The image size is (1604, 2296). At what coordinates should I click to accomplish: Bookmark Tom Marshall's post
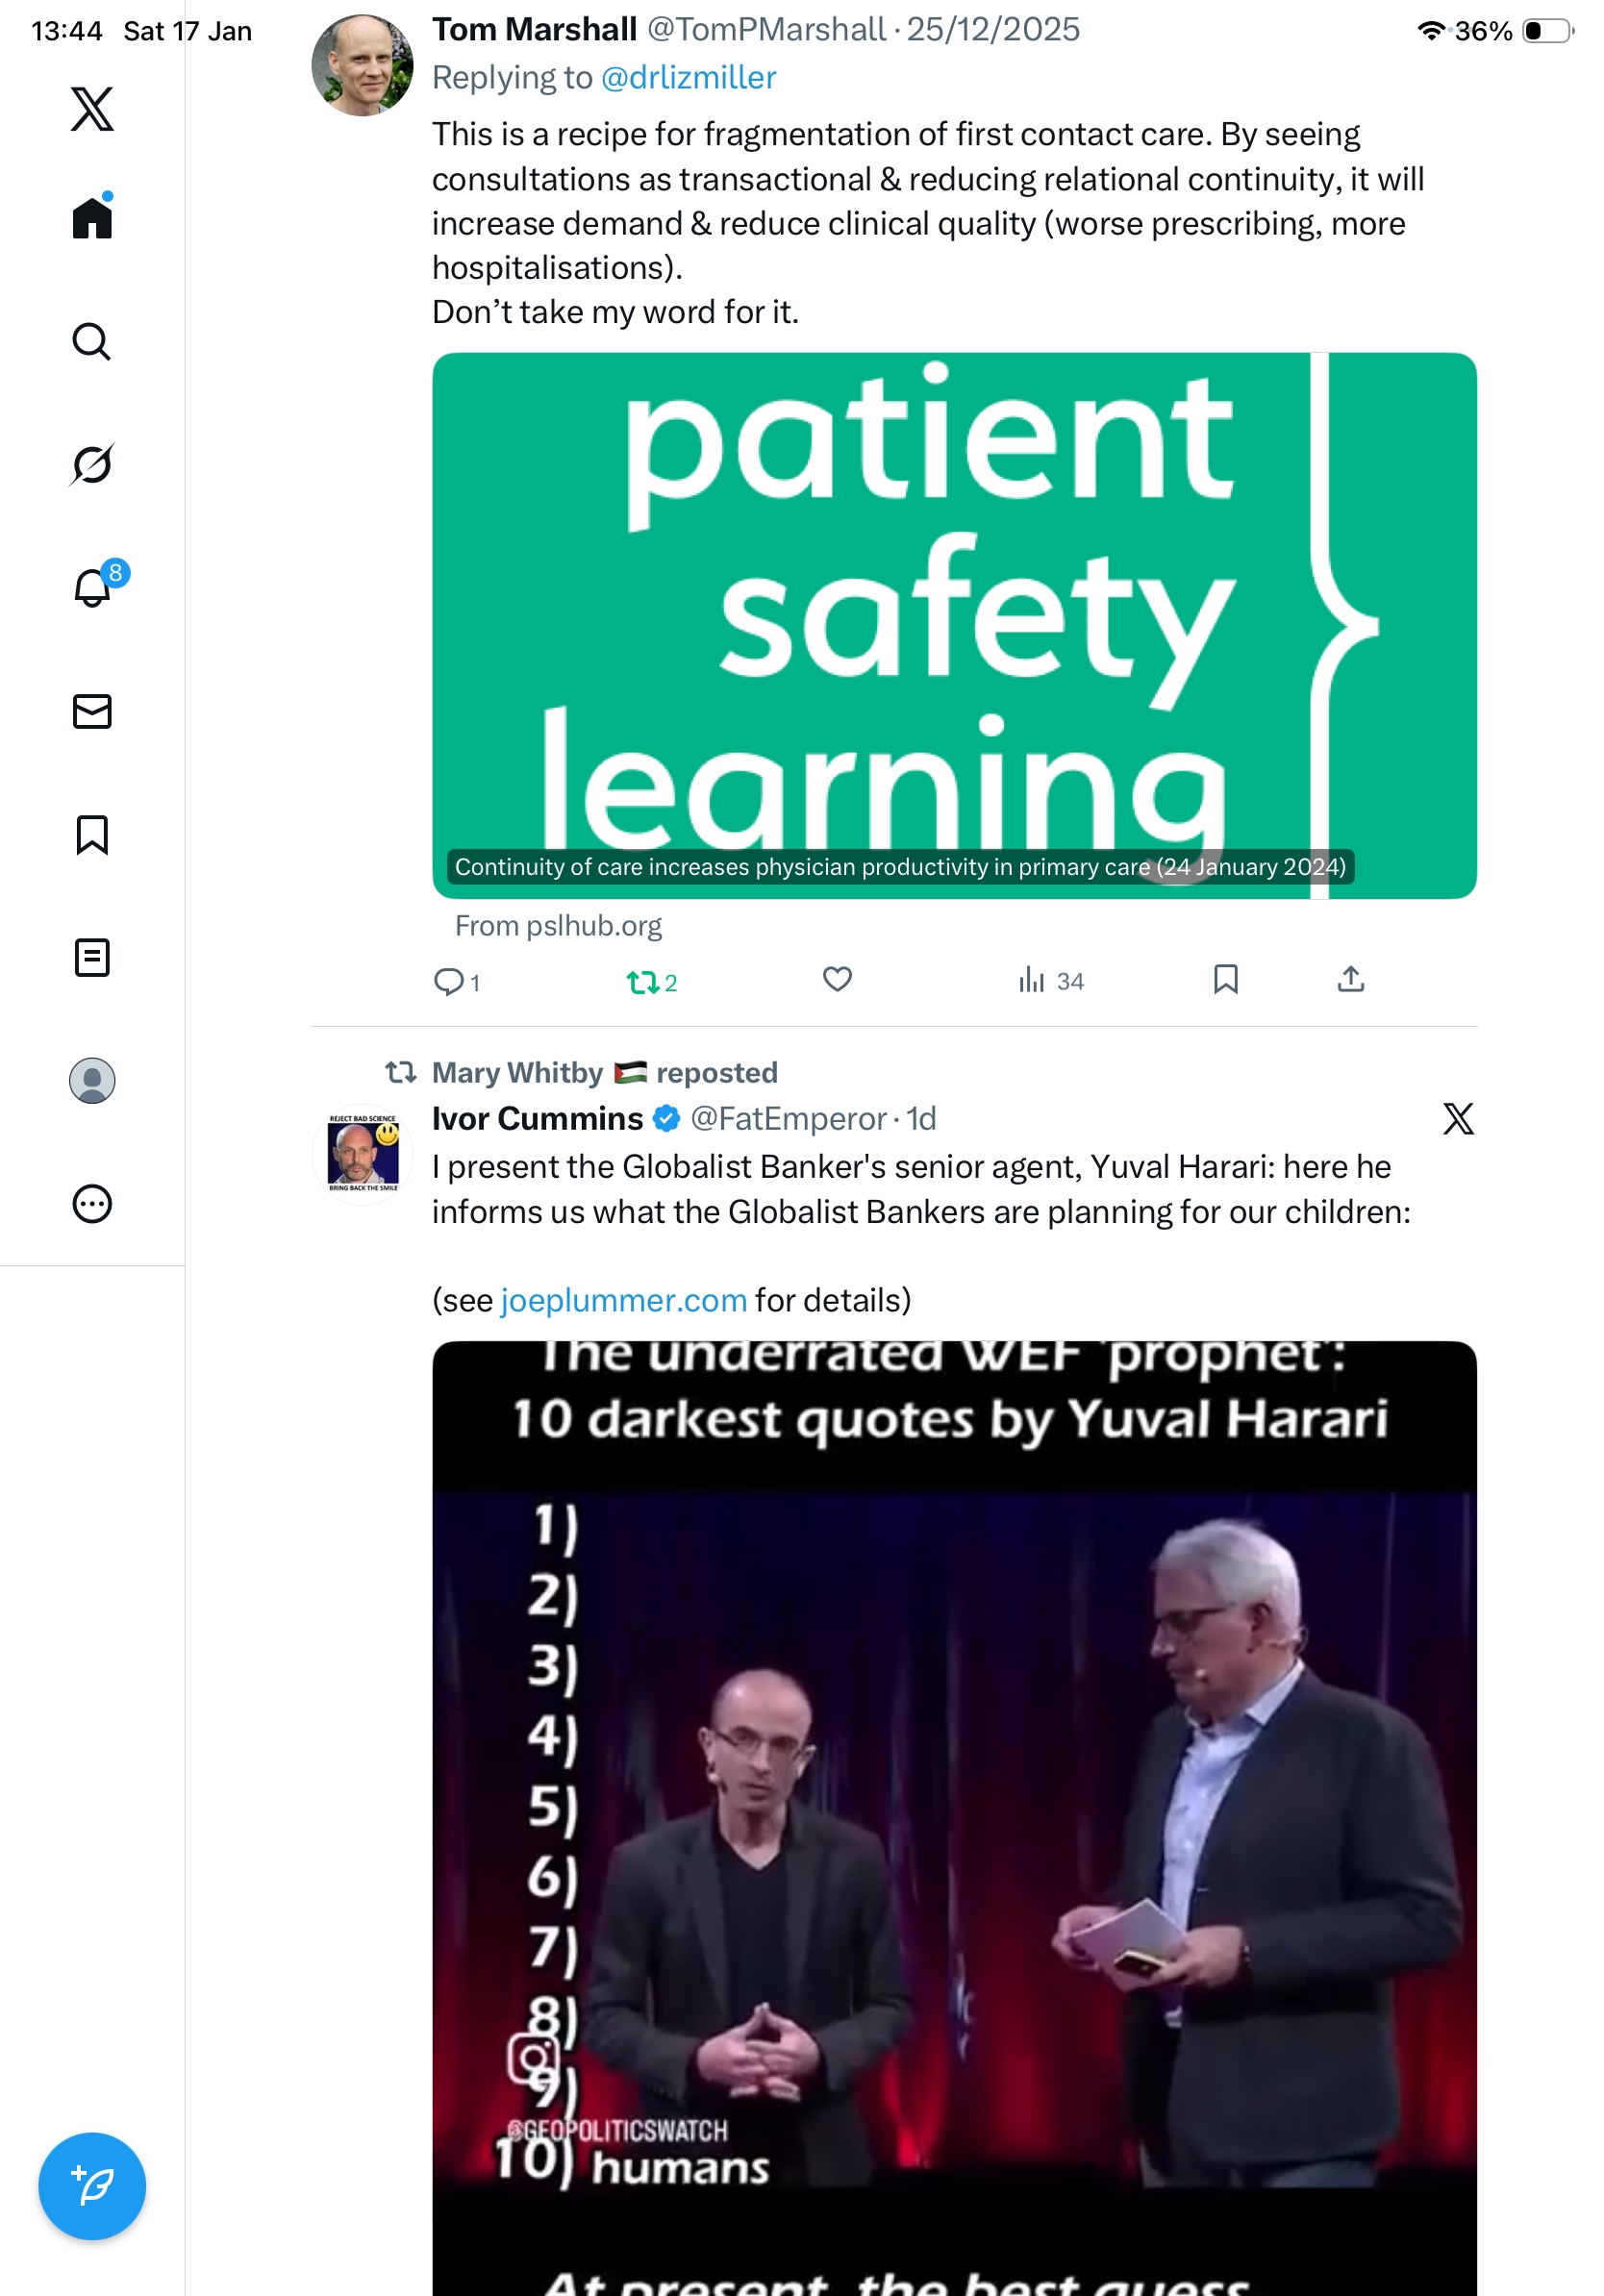point(1225,979)
